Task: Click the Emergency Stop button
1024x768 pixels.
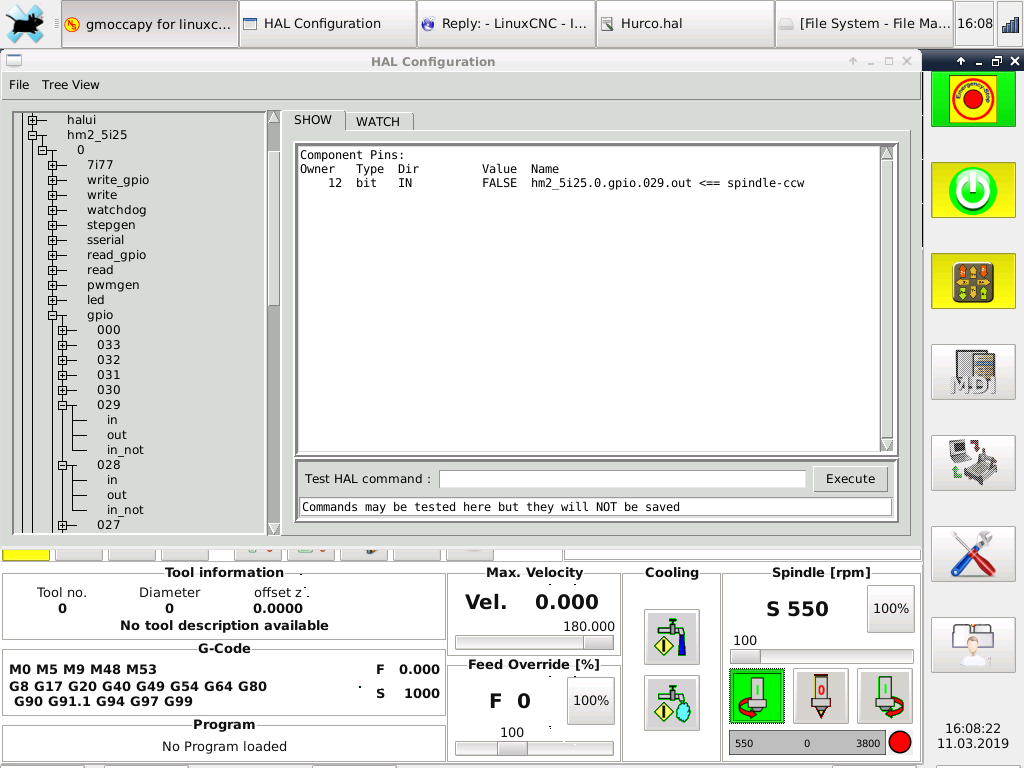Action: pos(973,99)
